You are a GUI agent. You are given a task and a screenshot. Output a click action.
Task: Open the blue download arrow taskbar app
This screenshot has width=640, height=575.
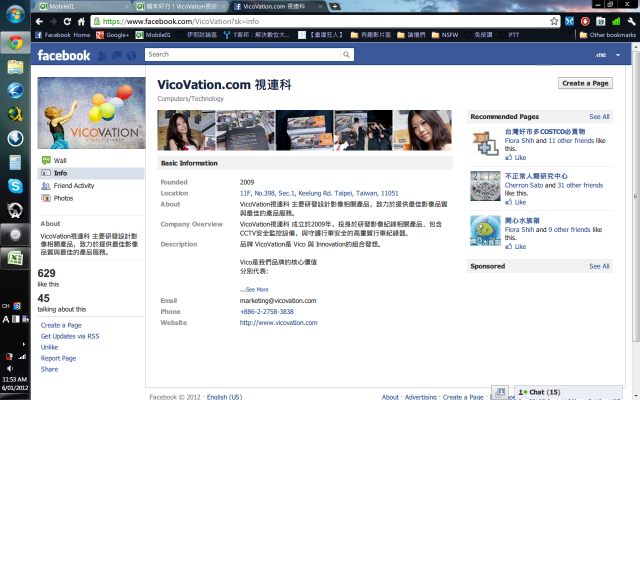coord(15,138)
